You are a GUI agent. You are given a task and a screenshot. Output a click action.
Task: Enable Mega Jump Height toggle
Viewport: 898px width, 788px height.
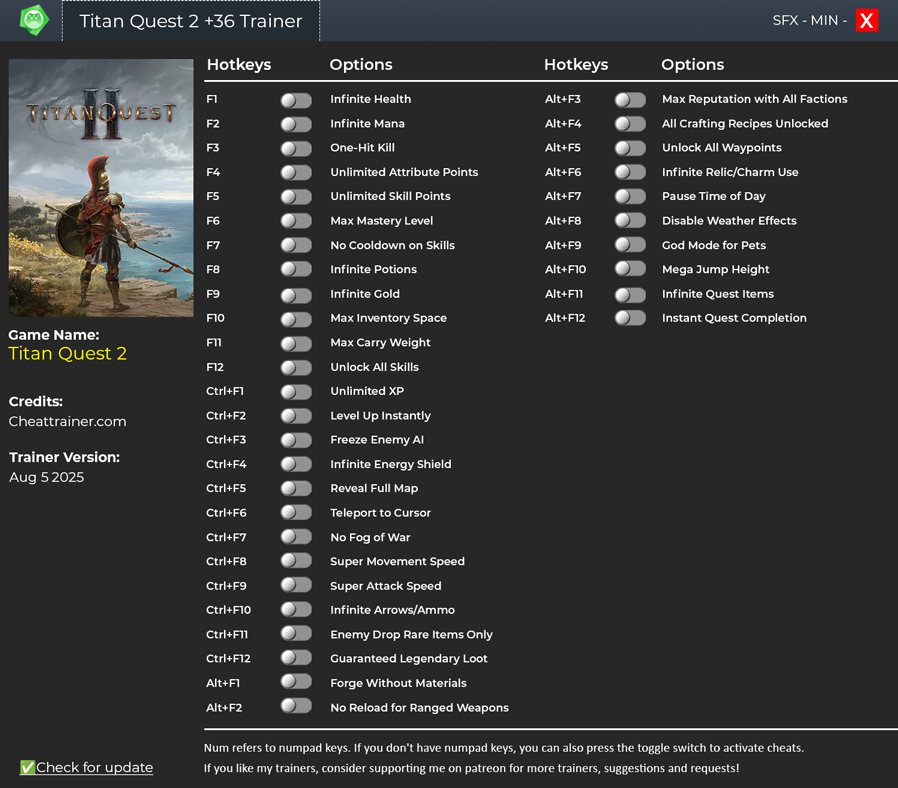[630, 269]
